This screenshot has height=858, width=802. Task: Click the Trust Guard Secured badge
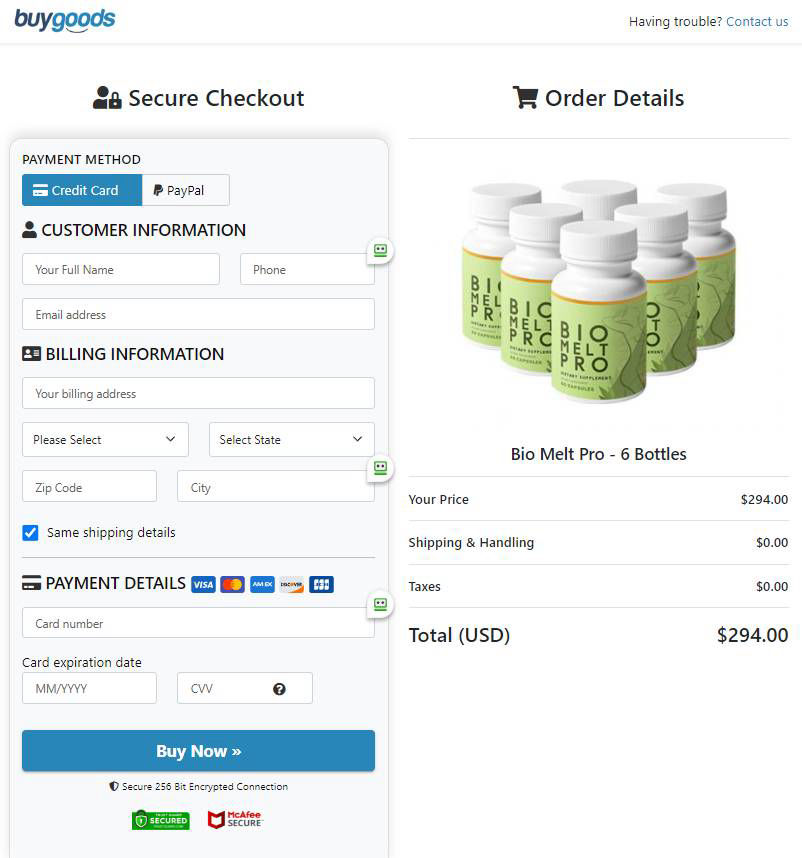point(161,819)
